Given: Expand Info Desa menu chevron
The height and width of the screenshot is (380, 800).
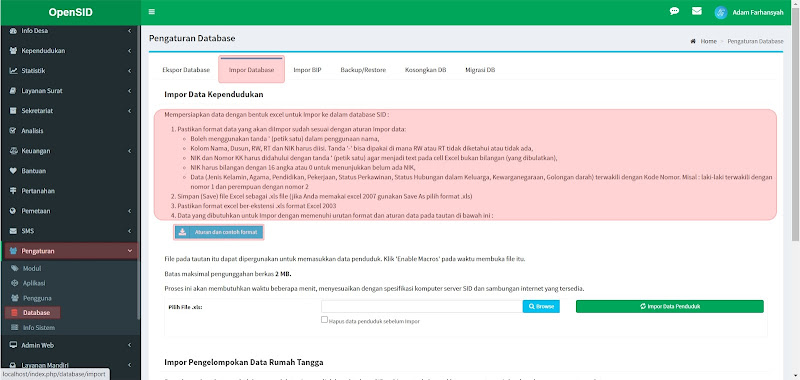Looking at the screenshot, I should [130, 31].
